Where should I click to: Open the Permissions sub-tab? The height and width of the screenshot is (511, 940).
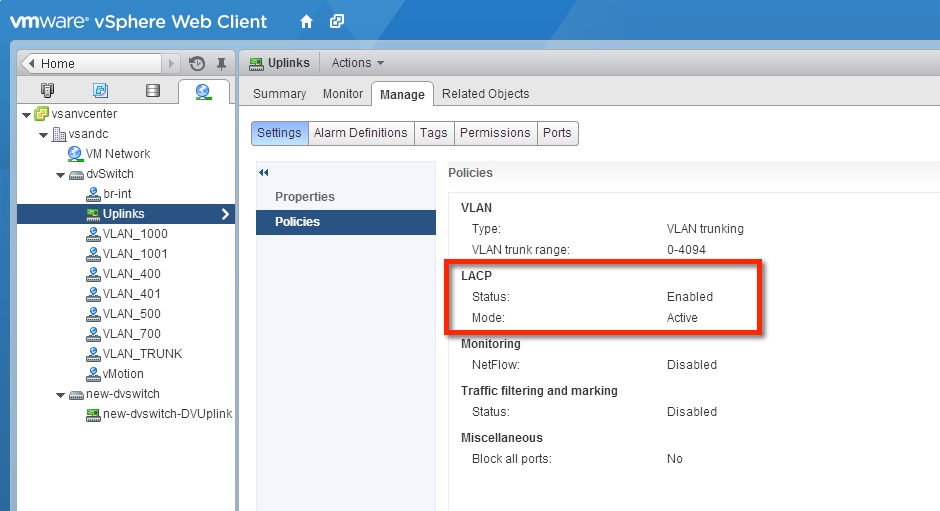(495, 133)
